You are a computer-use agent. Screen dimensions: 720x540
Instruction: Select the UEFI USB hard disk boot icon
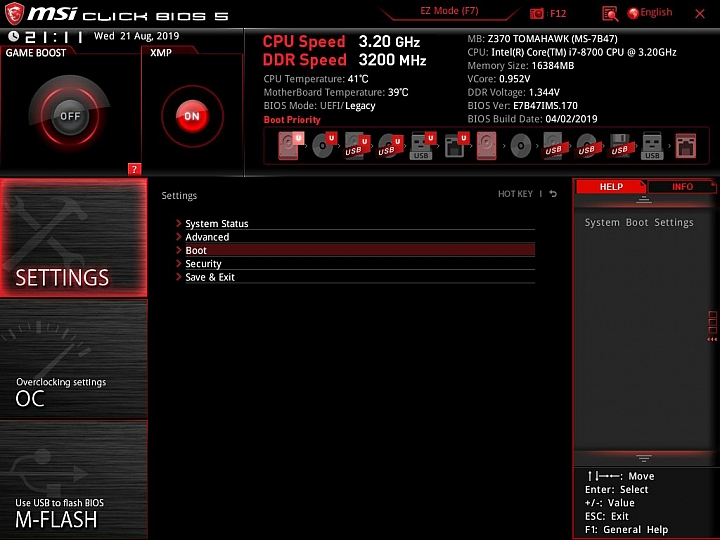(x=357, y=146)
